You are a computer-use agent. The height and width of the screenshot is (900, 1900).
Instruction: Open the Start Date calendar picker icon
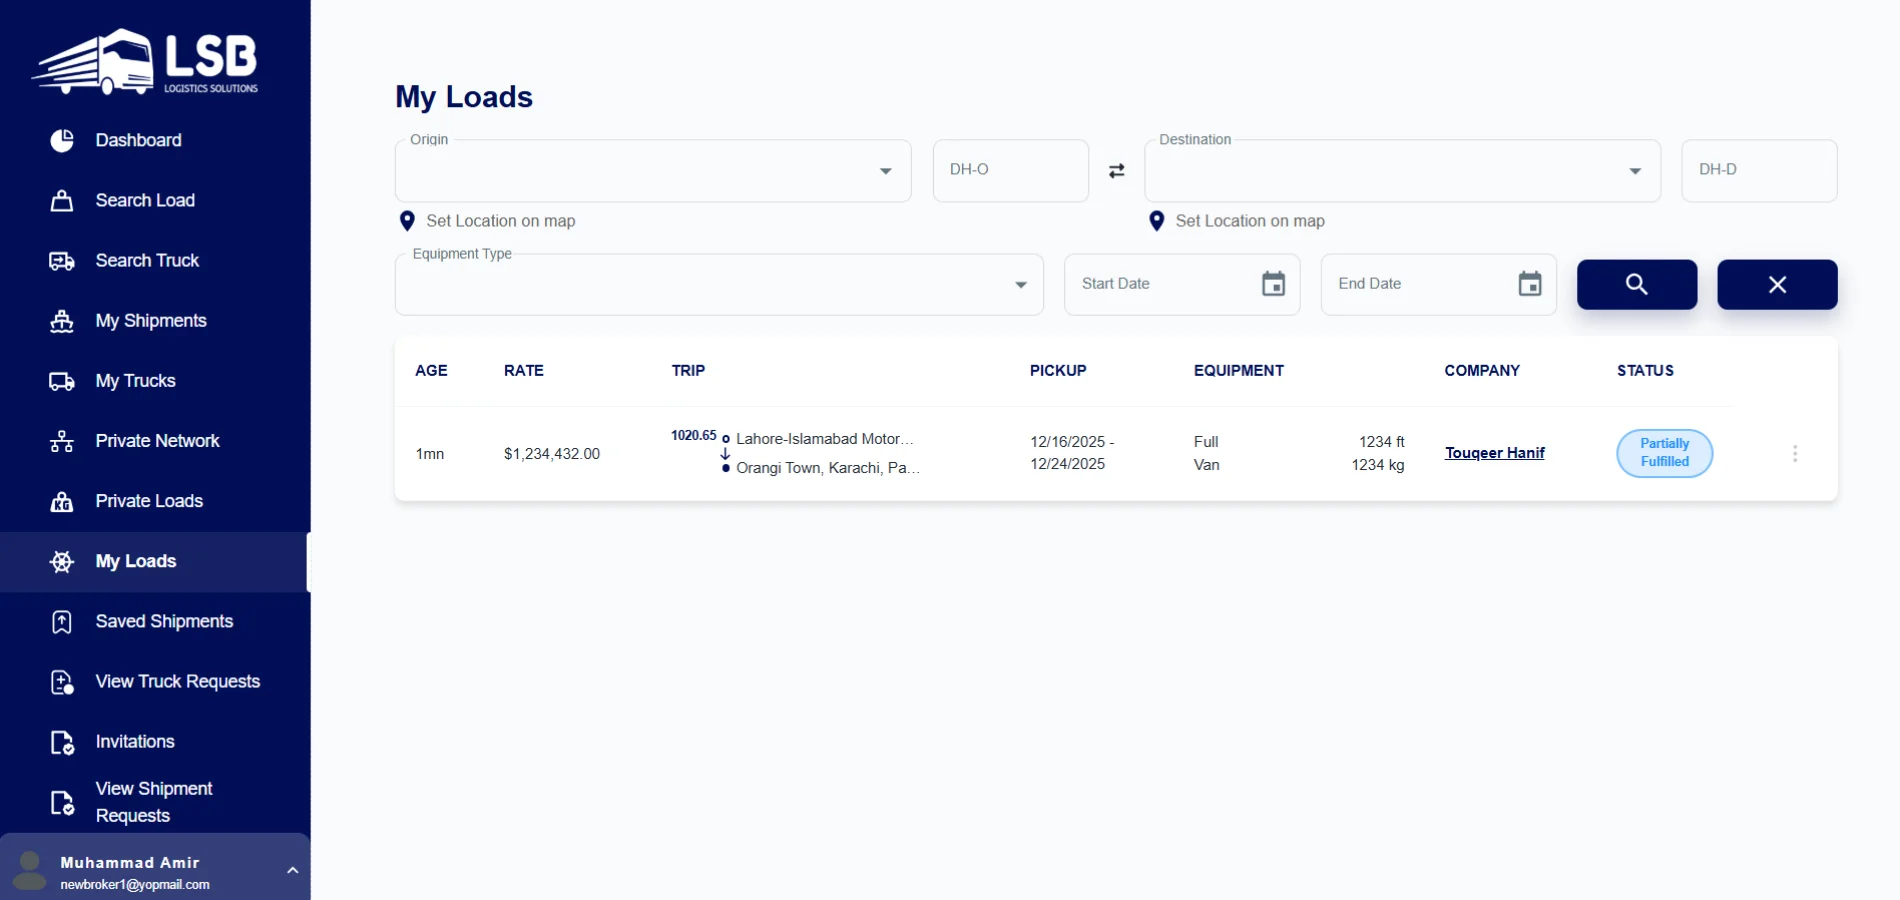click(x=1273, y=284)
